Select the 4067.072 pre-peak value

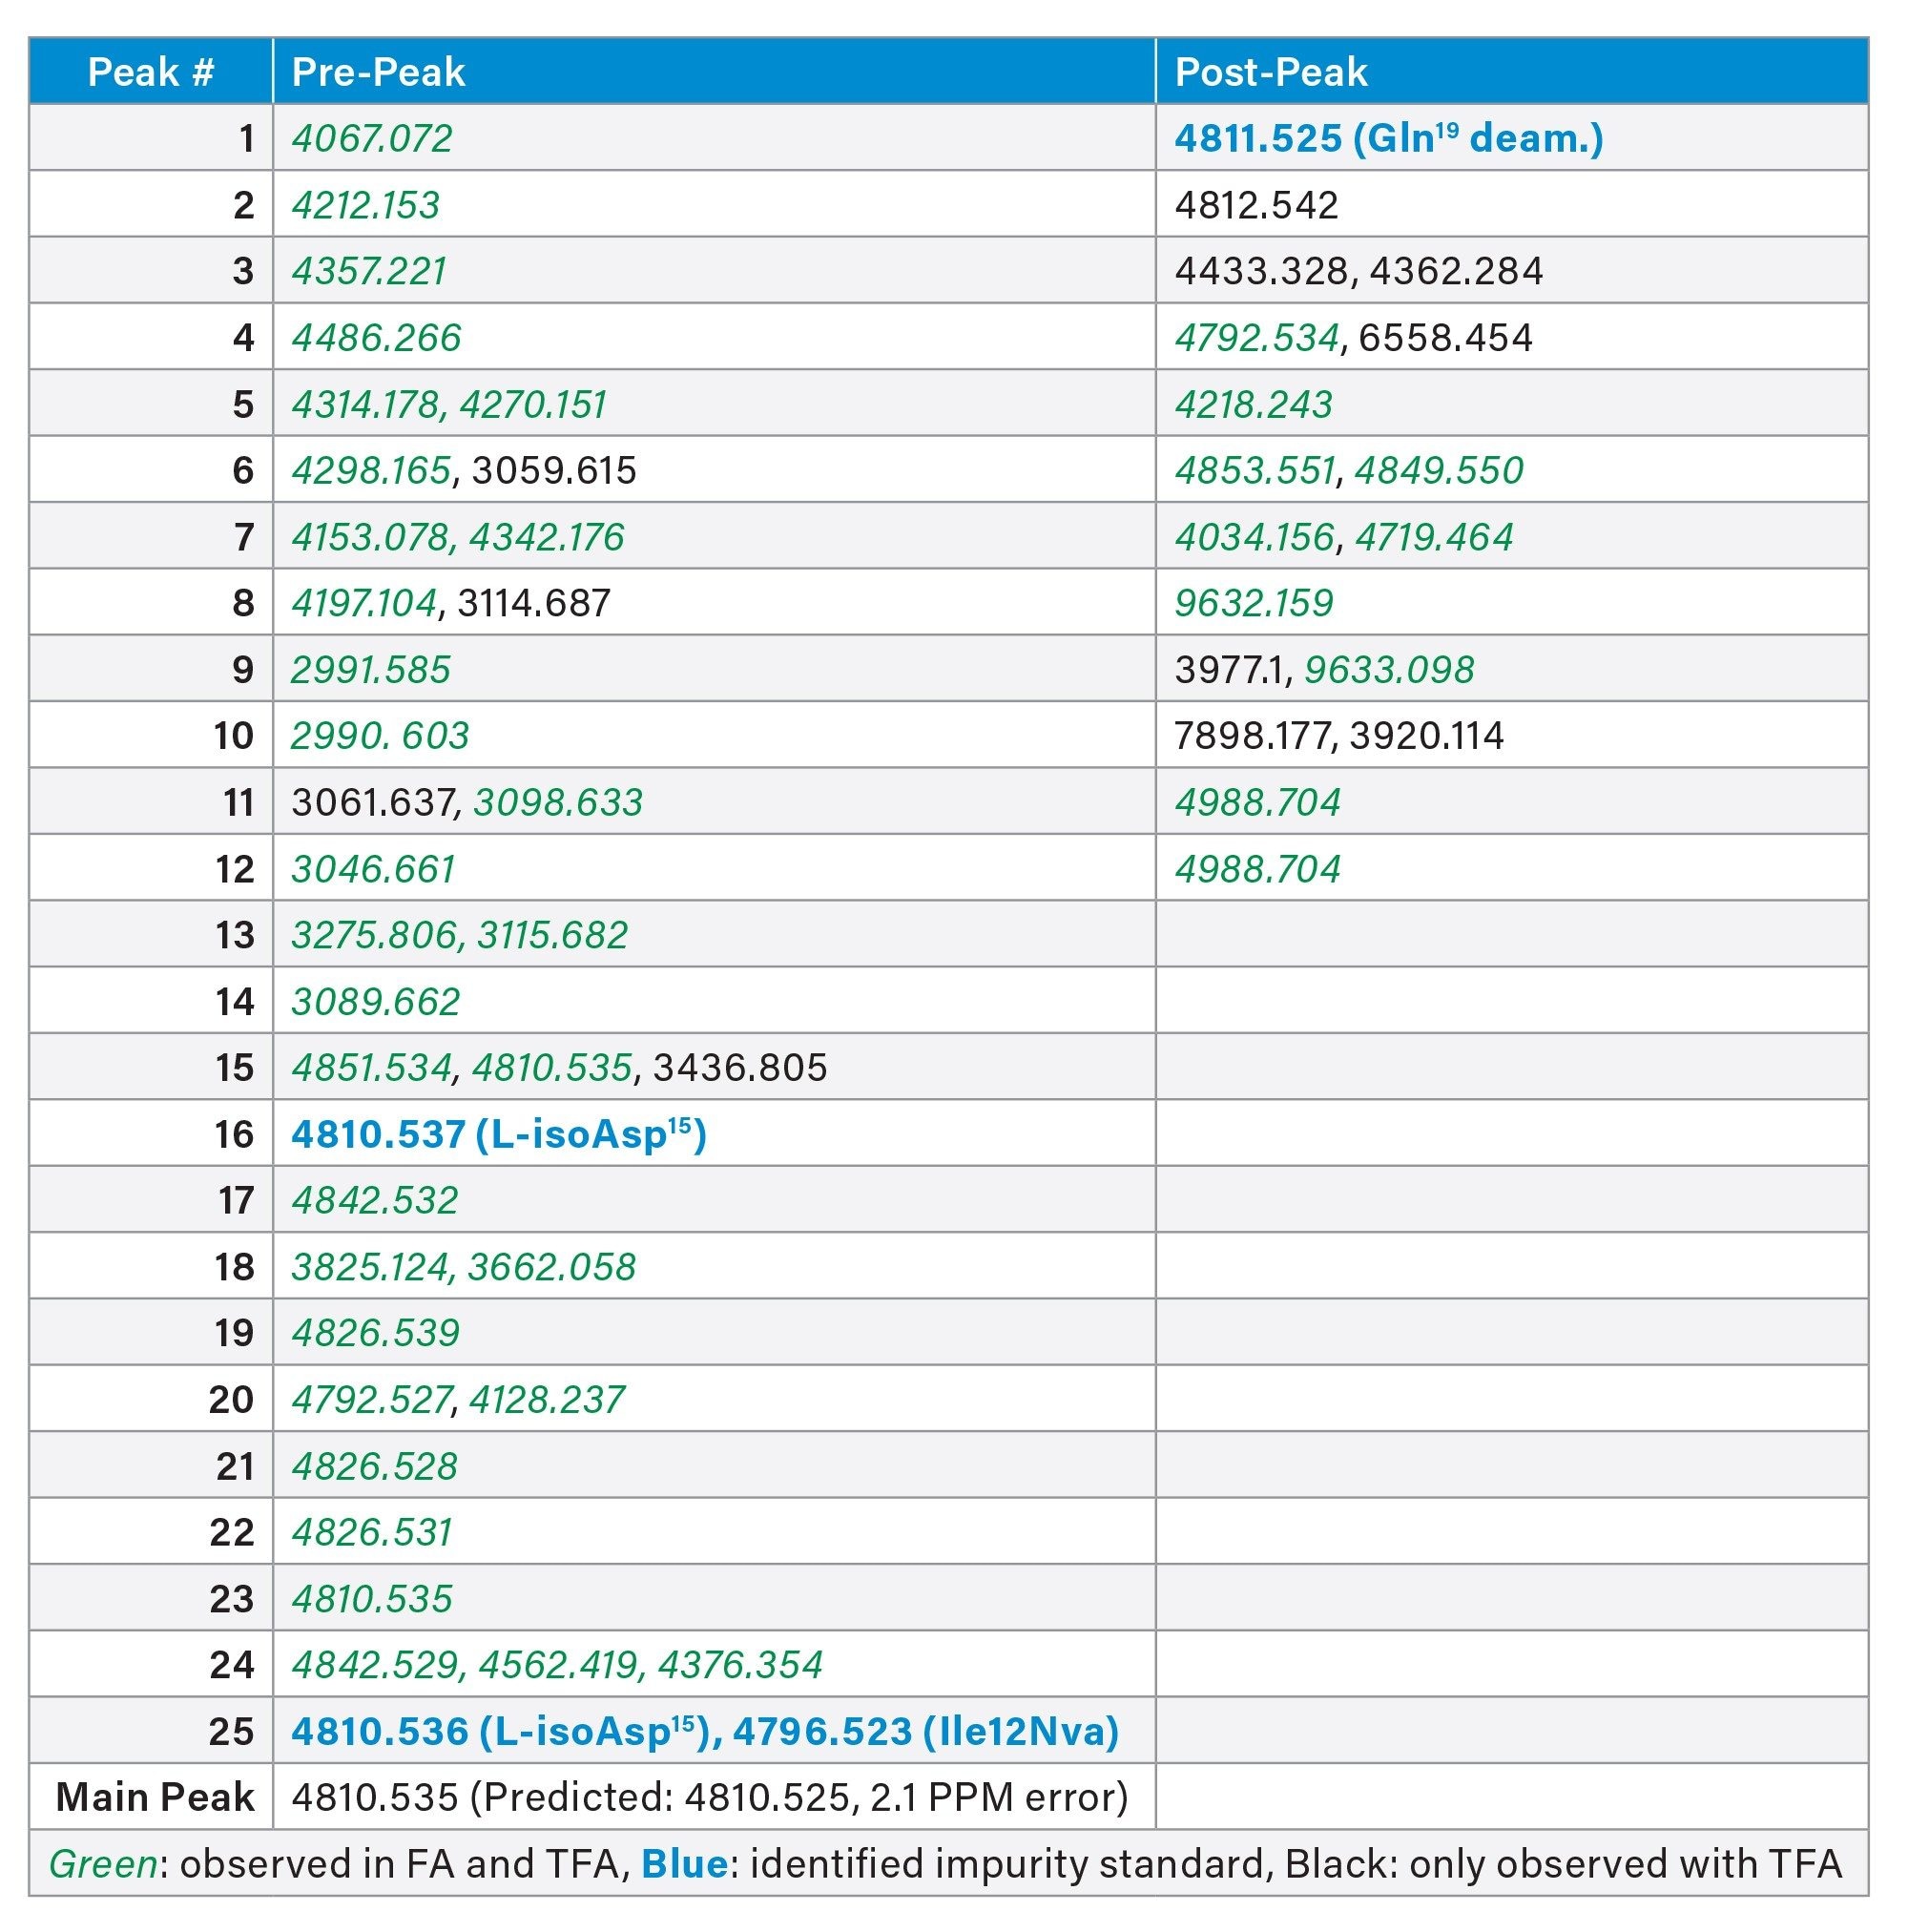[372, 138]
